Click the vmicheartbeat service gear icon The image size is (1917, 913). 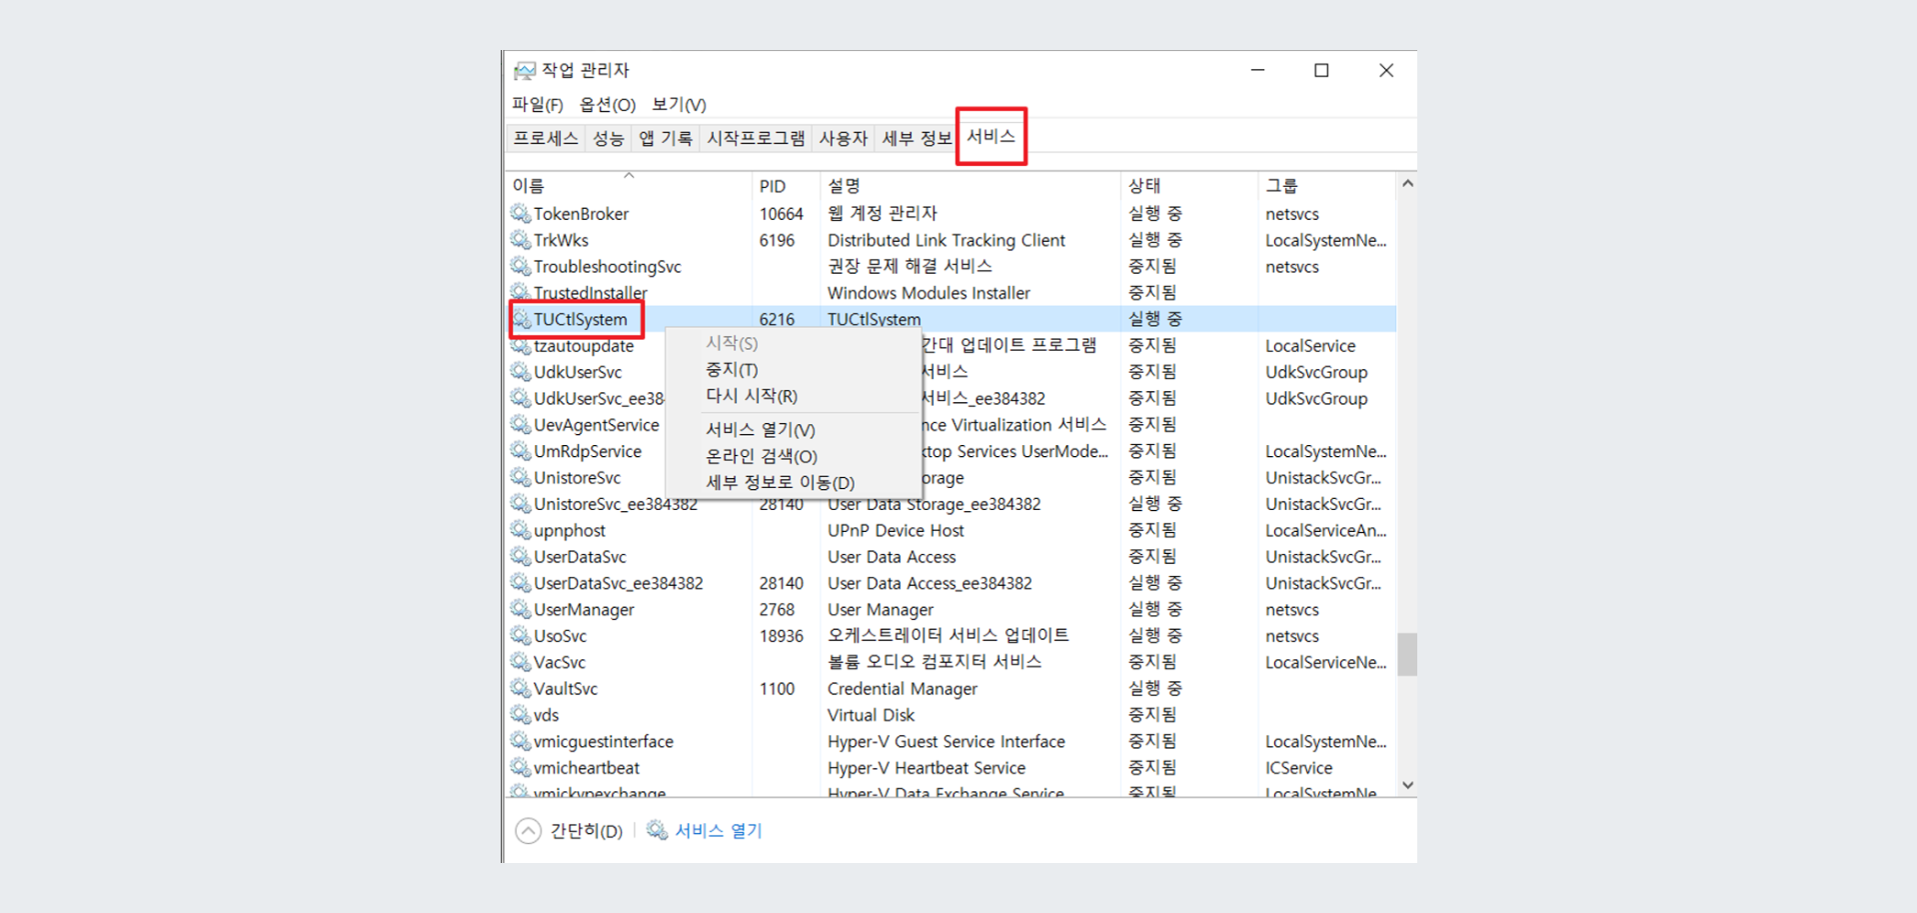pyautogui.click(x=520, y=767)
